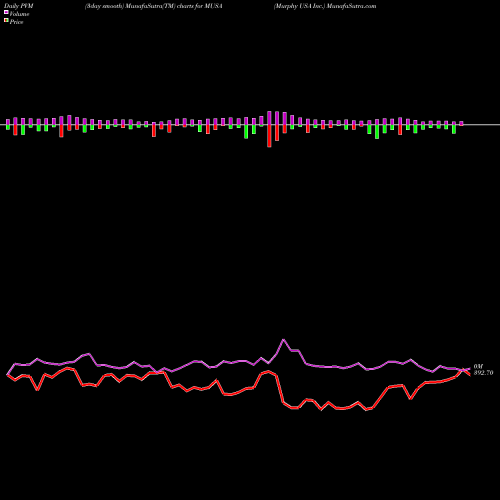Viewport: 500px width, 500px height.
Task: Click the peak of the magenta volume line
Action: (x=283, y=340)
